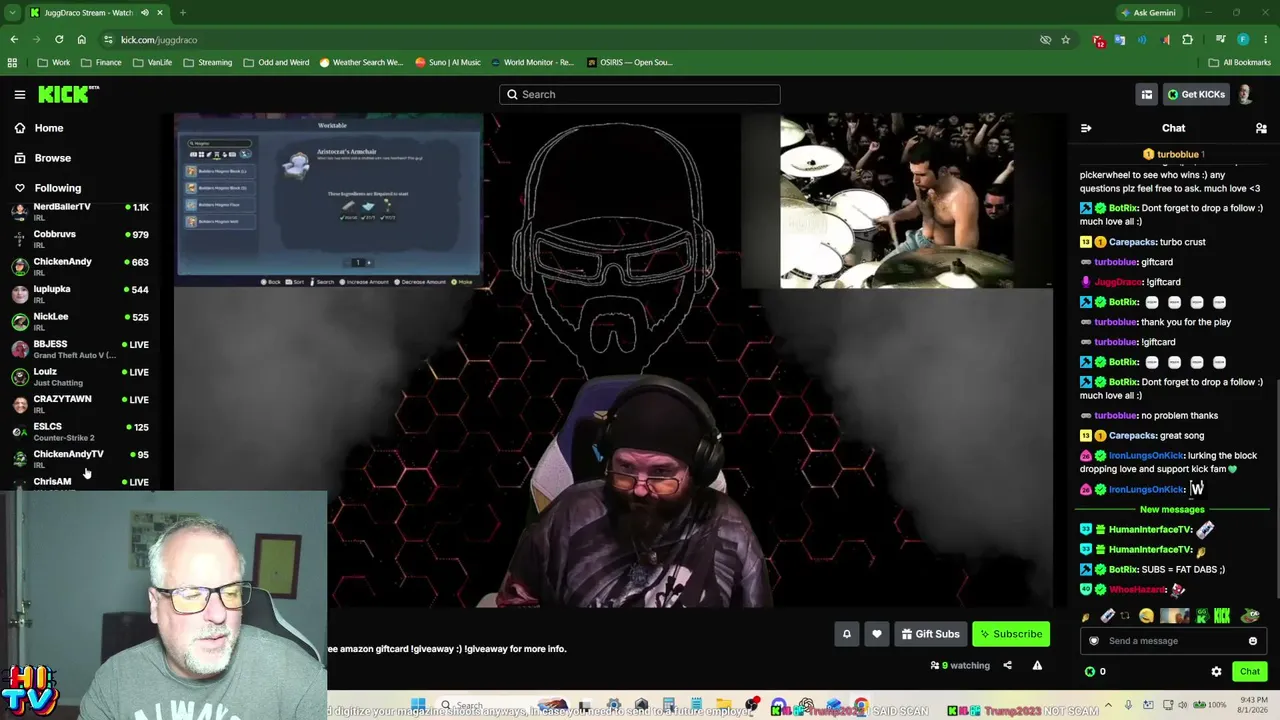The width and height of the screenshot is (1280, 720).
Task: Collapse the chat panel with the arrow icon
Action: pyautogui.click(x=1086, y=128)
